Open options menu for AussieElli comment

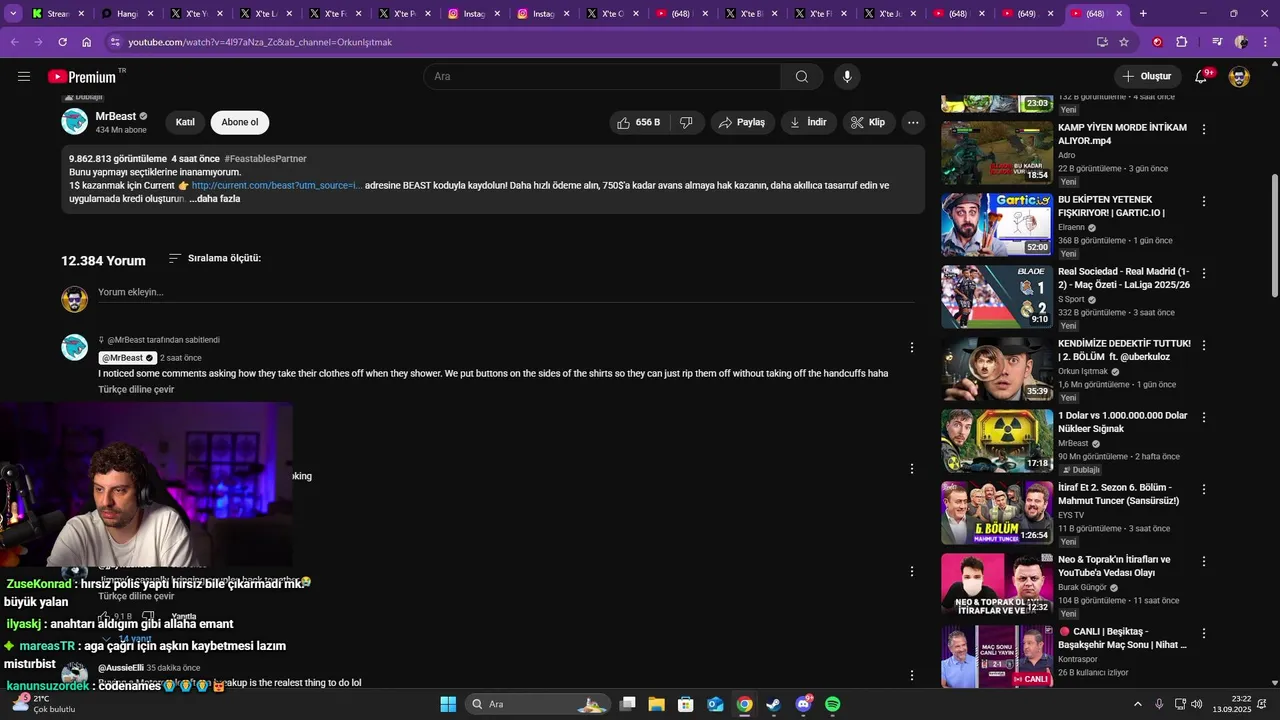pyautogui.click(x=911, y=675)
